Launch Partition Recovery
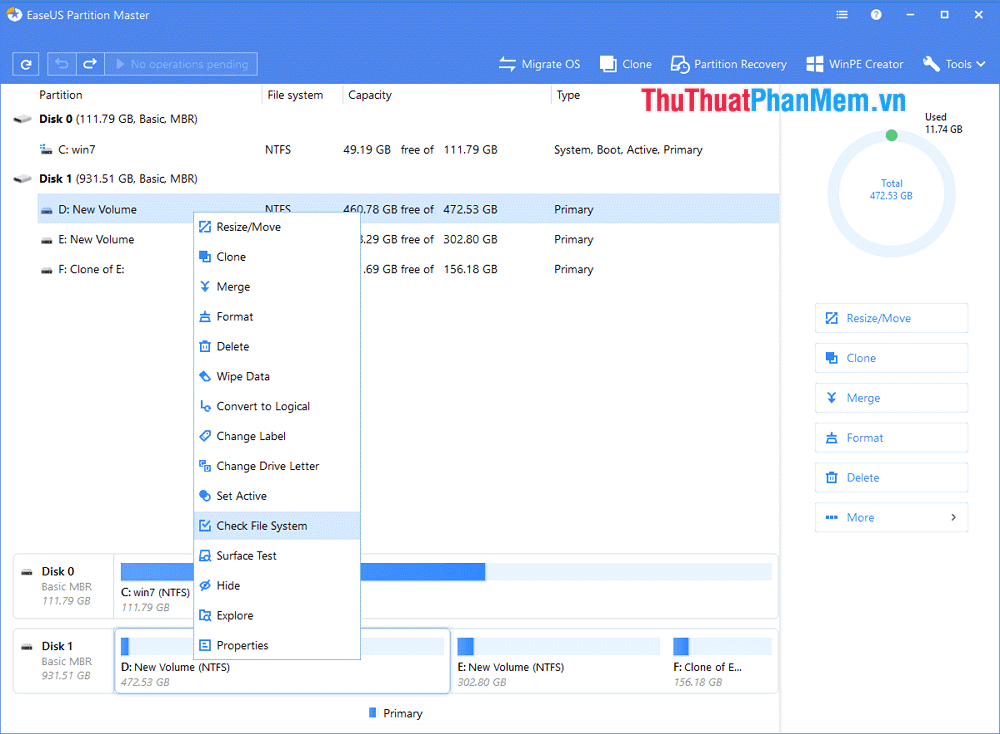This screenshot has width=1000, height=734. point(728,63)
